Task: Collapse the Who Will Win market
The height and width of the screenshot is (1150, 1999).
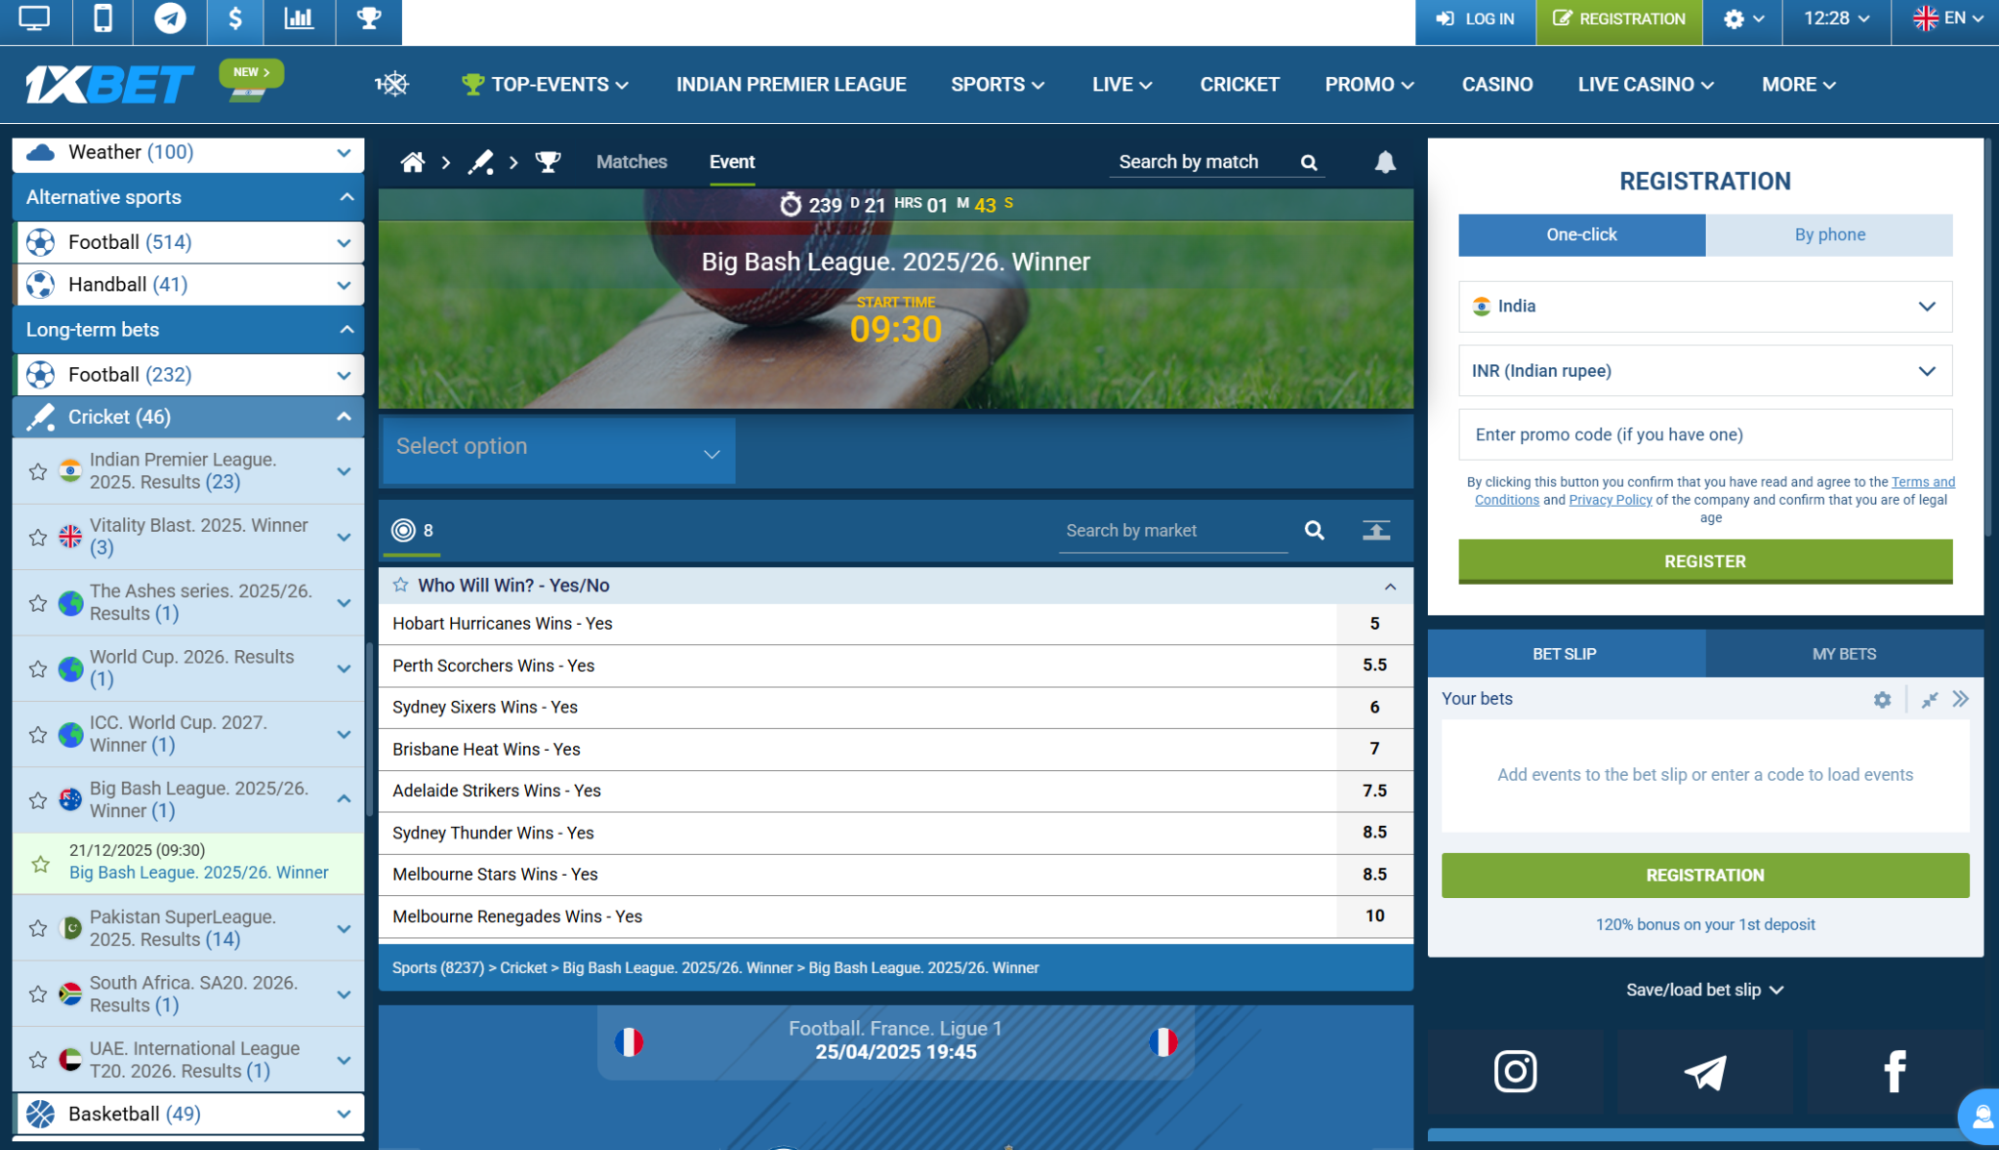Action: [x=1390, y=586]
